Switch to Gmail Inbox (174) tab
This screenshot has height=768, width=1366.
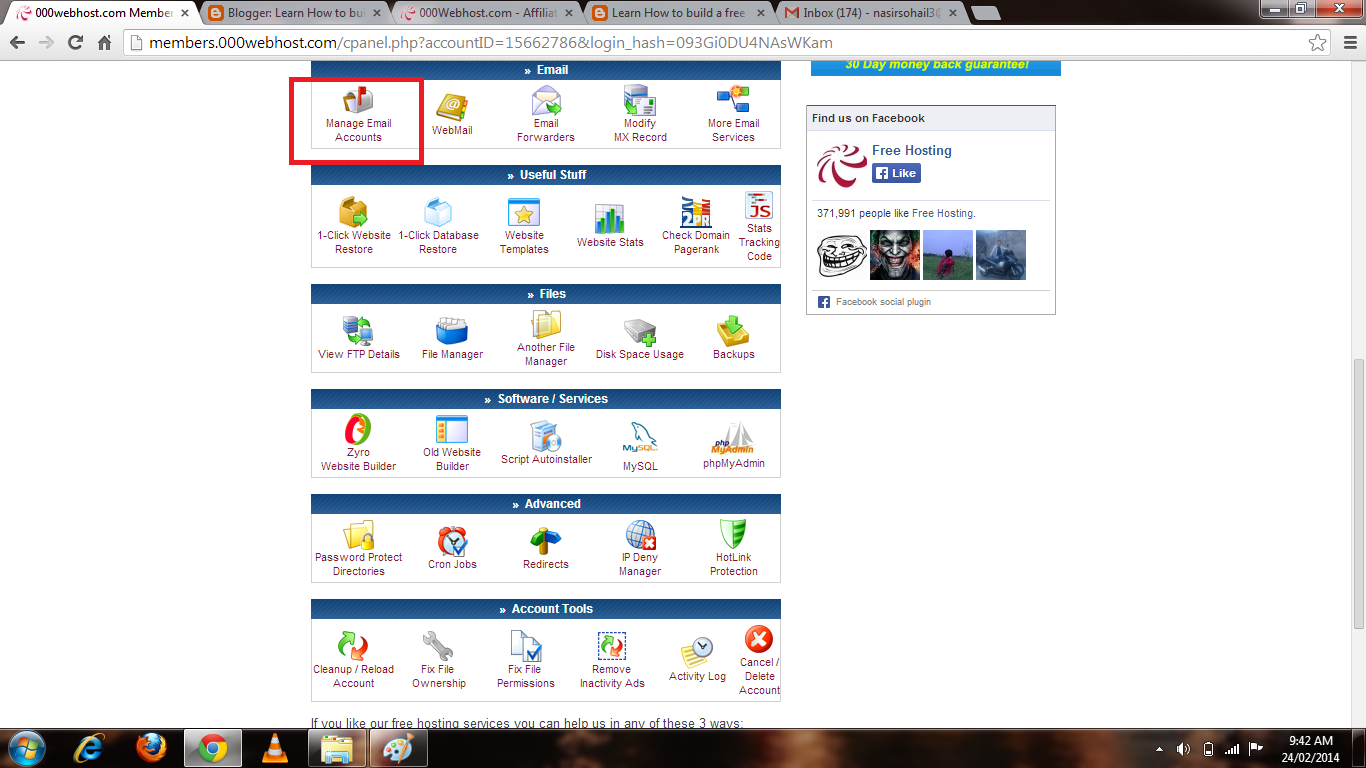868,13
